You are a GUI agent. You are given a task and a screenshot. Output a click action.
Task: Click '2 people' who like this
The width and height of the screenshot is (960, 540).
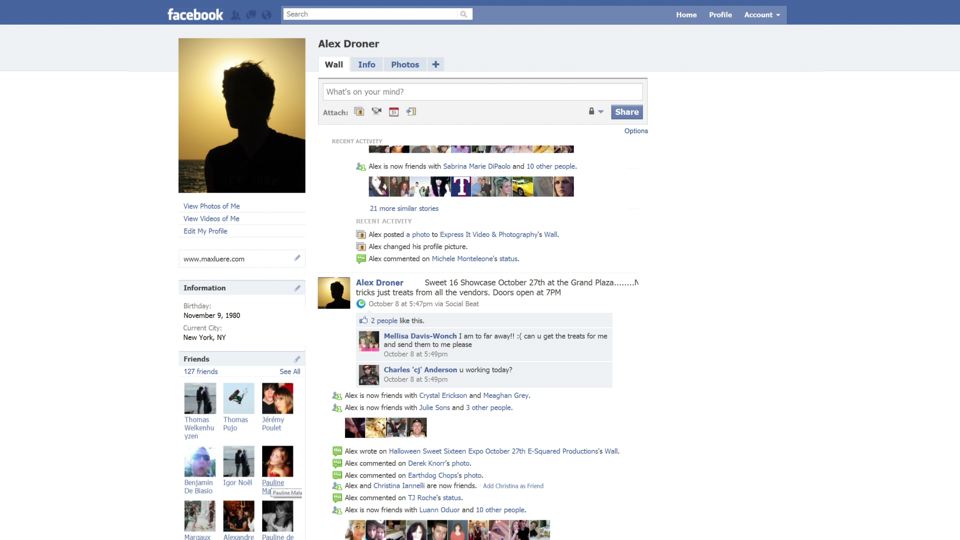click(384, 320)
